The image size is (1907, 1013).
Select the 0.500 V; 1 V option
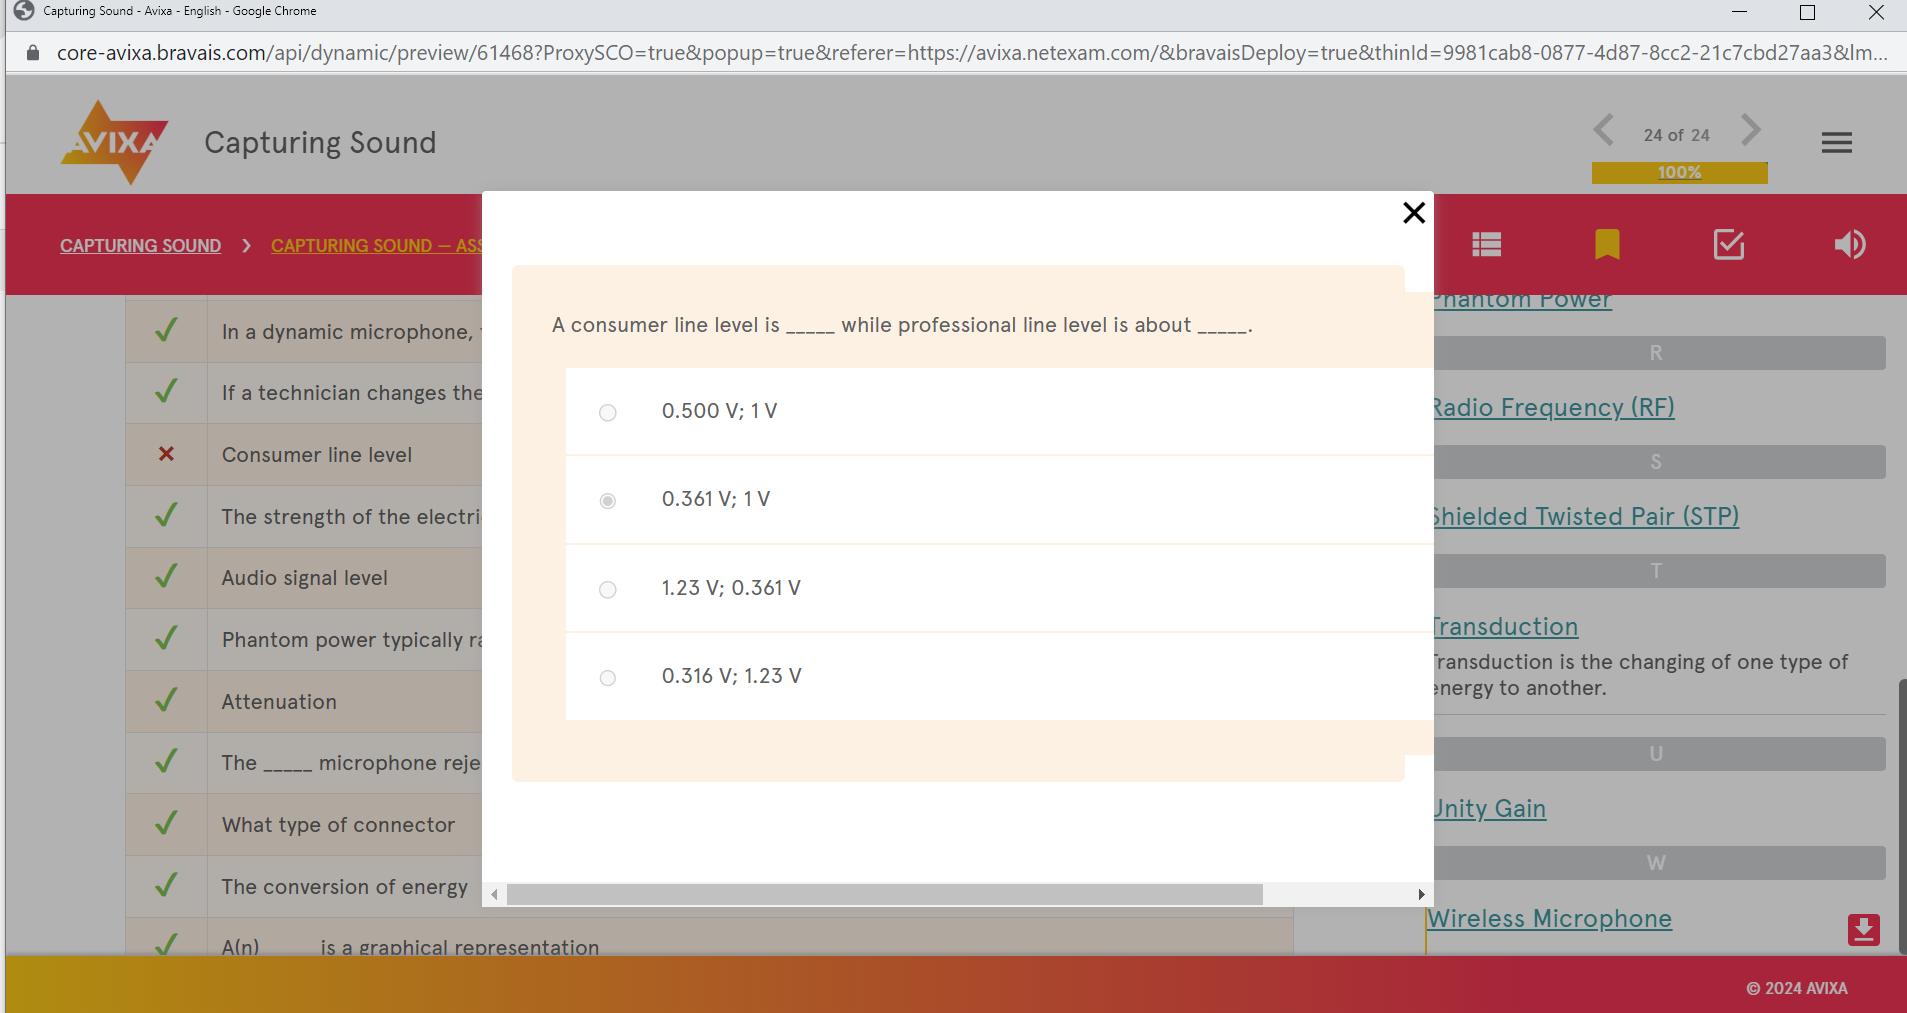pyautogui.click(x=607, y=413)
